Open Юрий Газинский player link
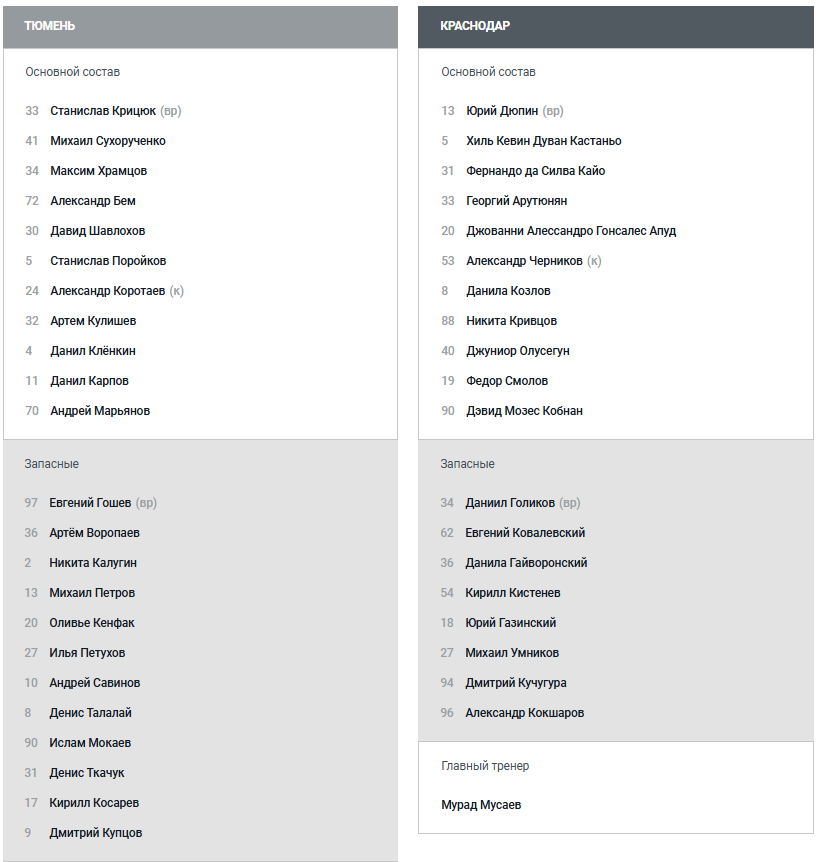This screenshot has width=823, height=862. 510,623
